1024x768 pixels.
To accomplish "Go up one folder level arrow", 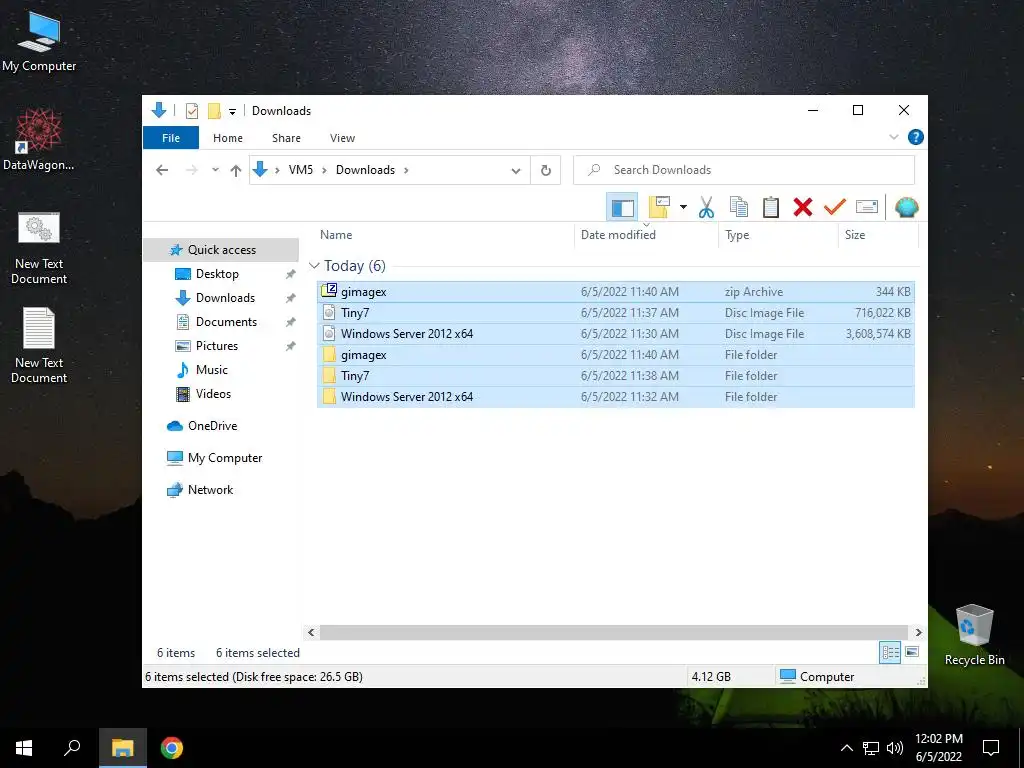I will tap(236, 170).
